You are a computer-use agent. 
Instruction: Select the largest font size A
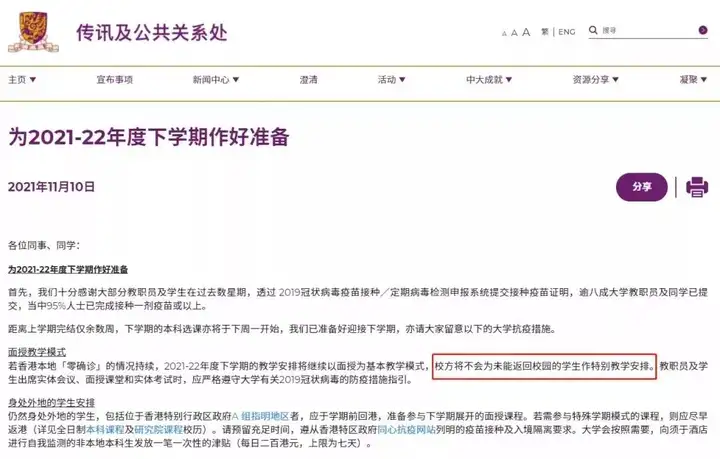pos(526,32)
